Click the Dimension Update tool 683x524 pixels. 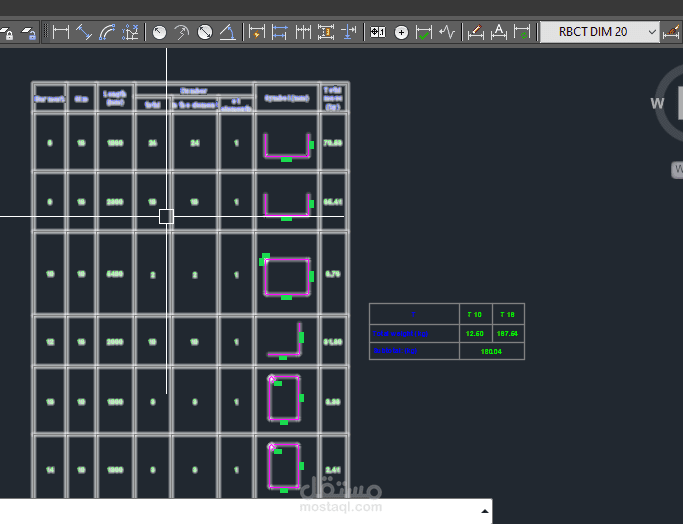point(522,32)
